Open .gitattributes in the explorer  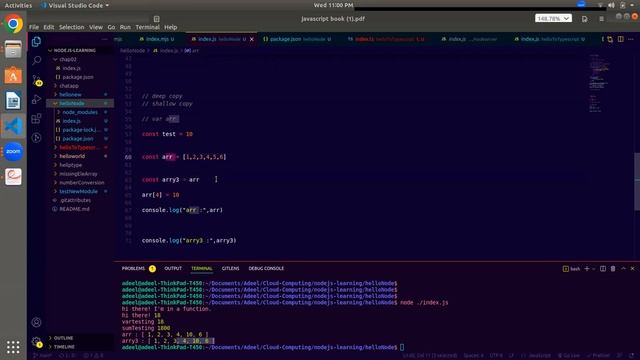75,200
